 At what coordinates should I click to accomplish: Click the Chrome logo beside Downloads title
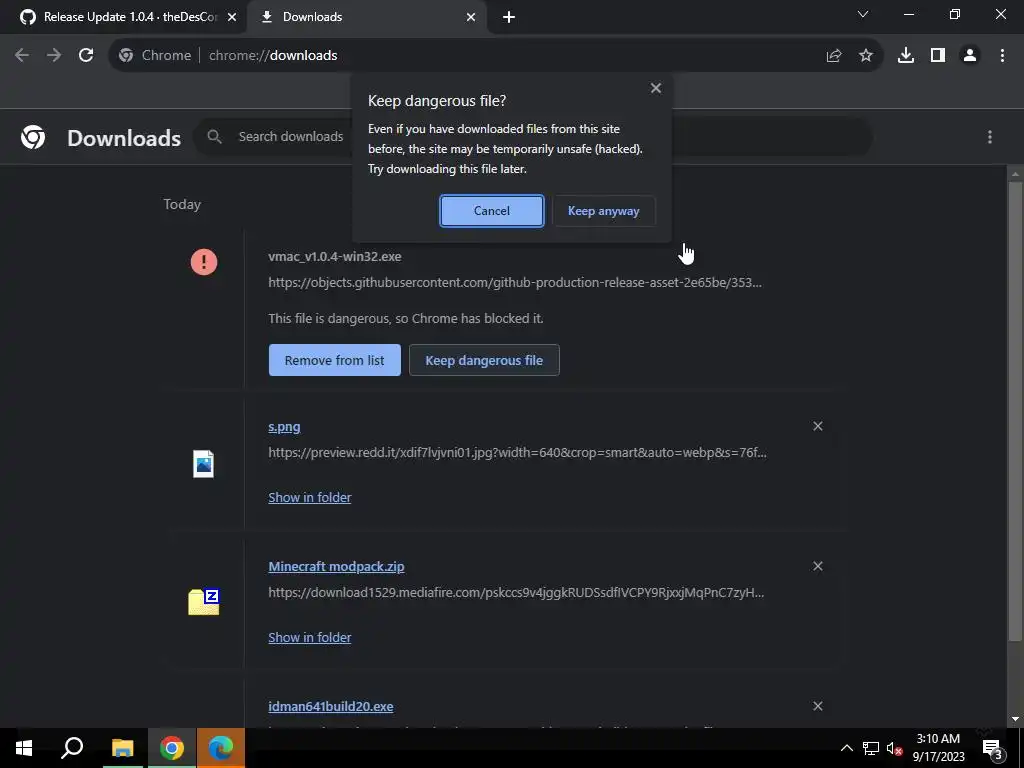coord(33,137)
